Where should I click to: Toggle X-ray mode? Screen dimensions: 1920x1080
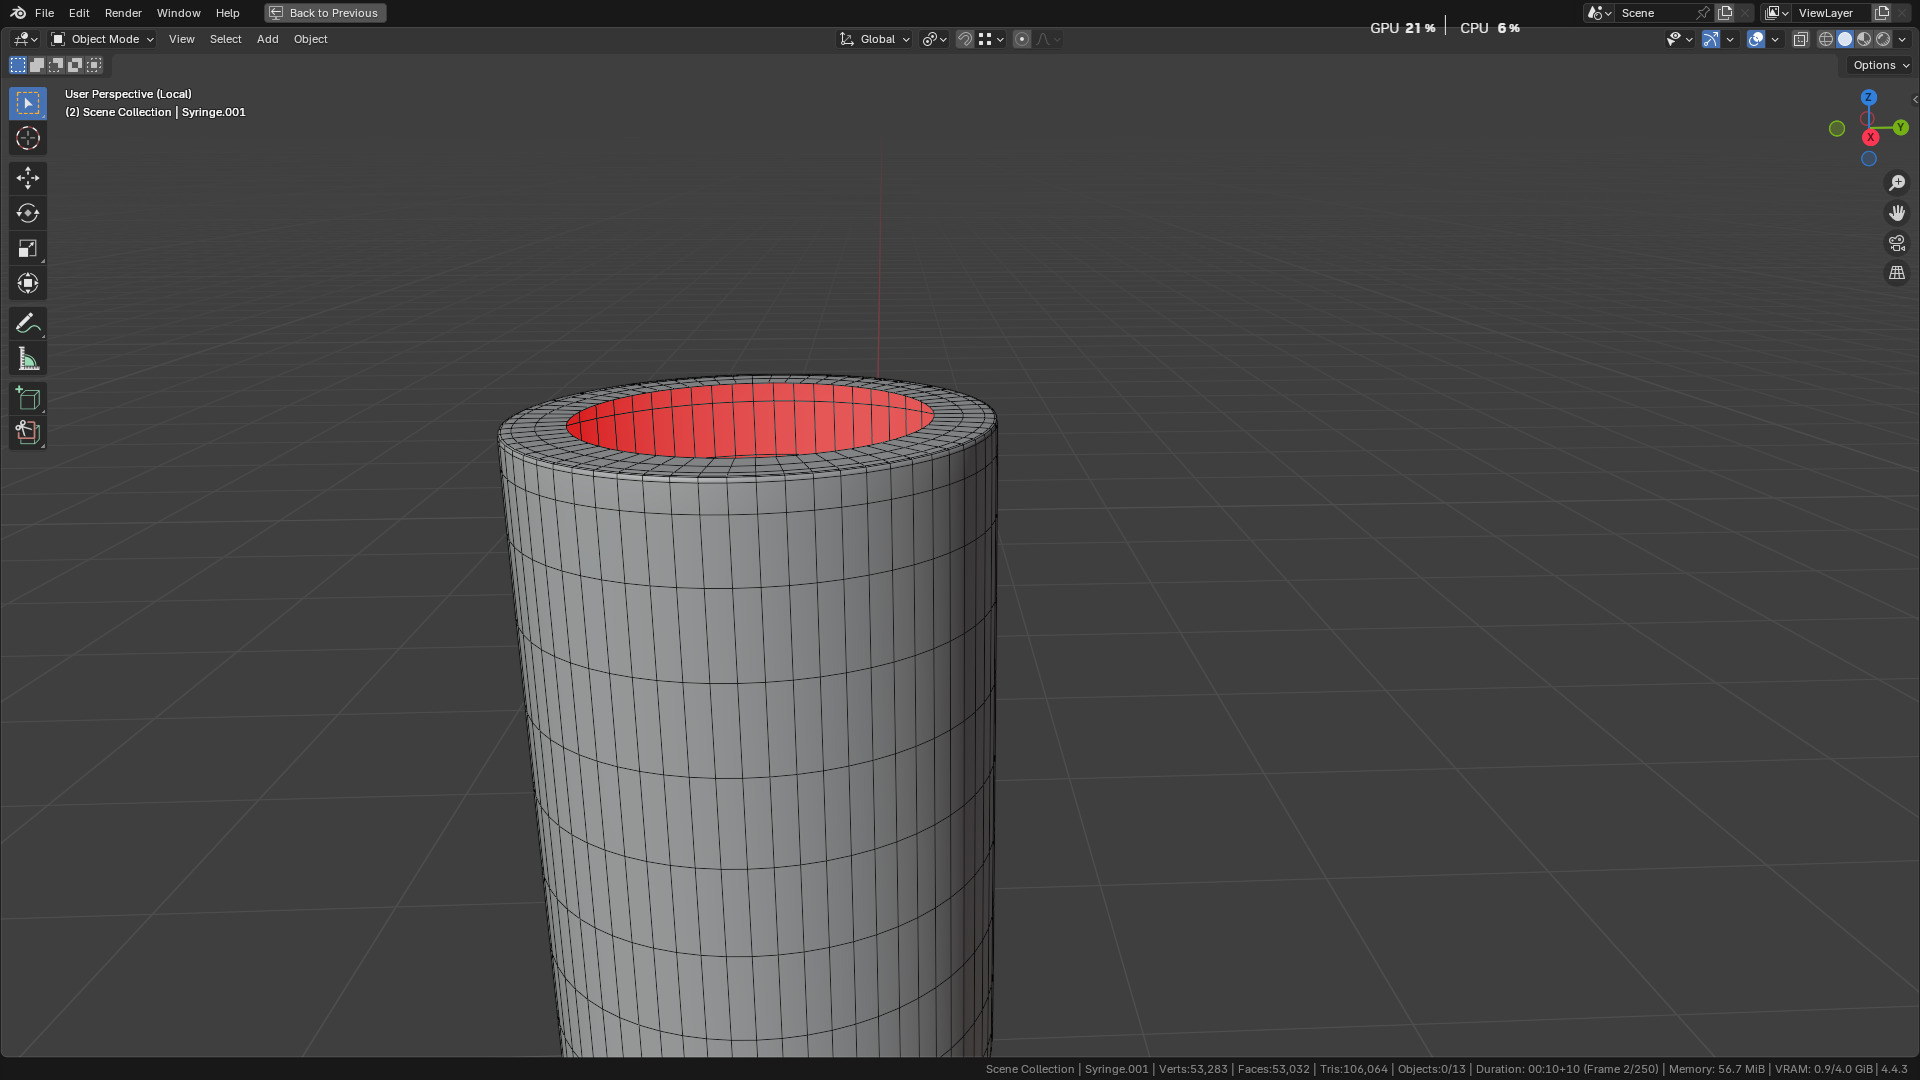(x=1801, y=39)
